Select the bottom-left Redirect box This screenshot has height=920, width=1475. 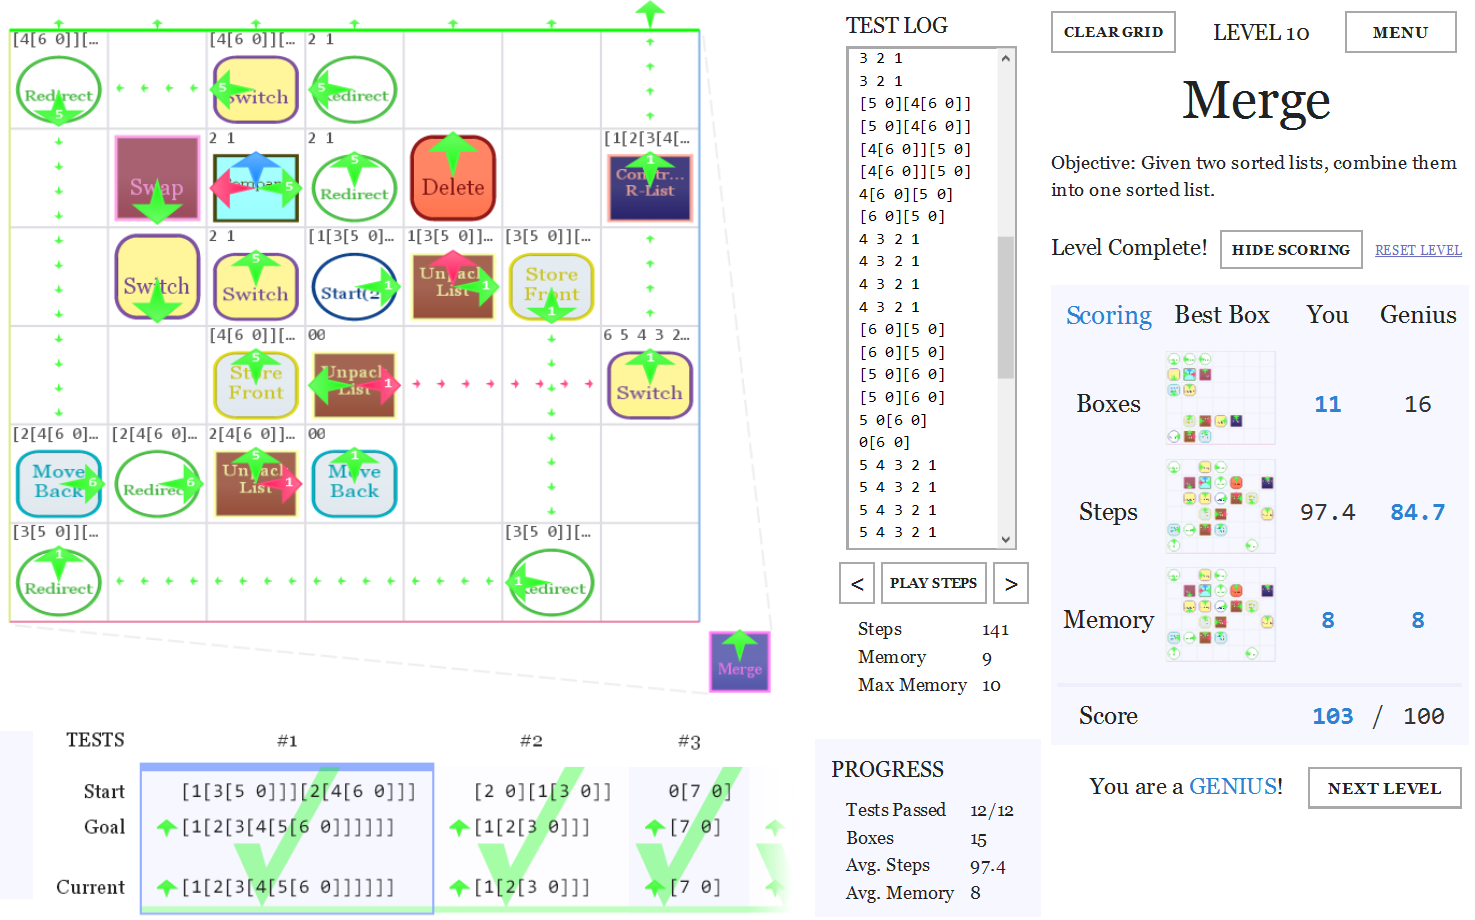pyautogui.click(x=59, y=582)
